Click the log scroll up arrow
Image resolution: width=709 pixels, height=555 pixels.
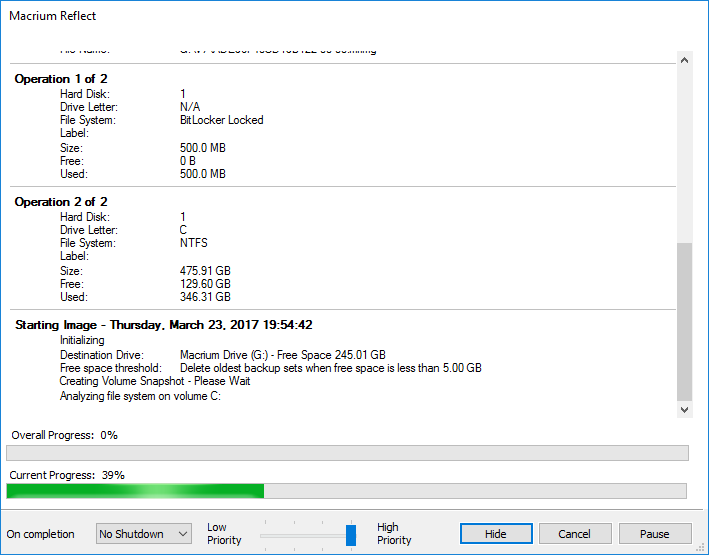pos(685,60)
